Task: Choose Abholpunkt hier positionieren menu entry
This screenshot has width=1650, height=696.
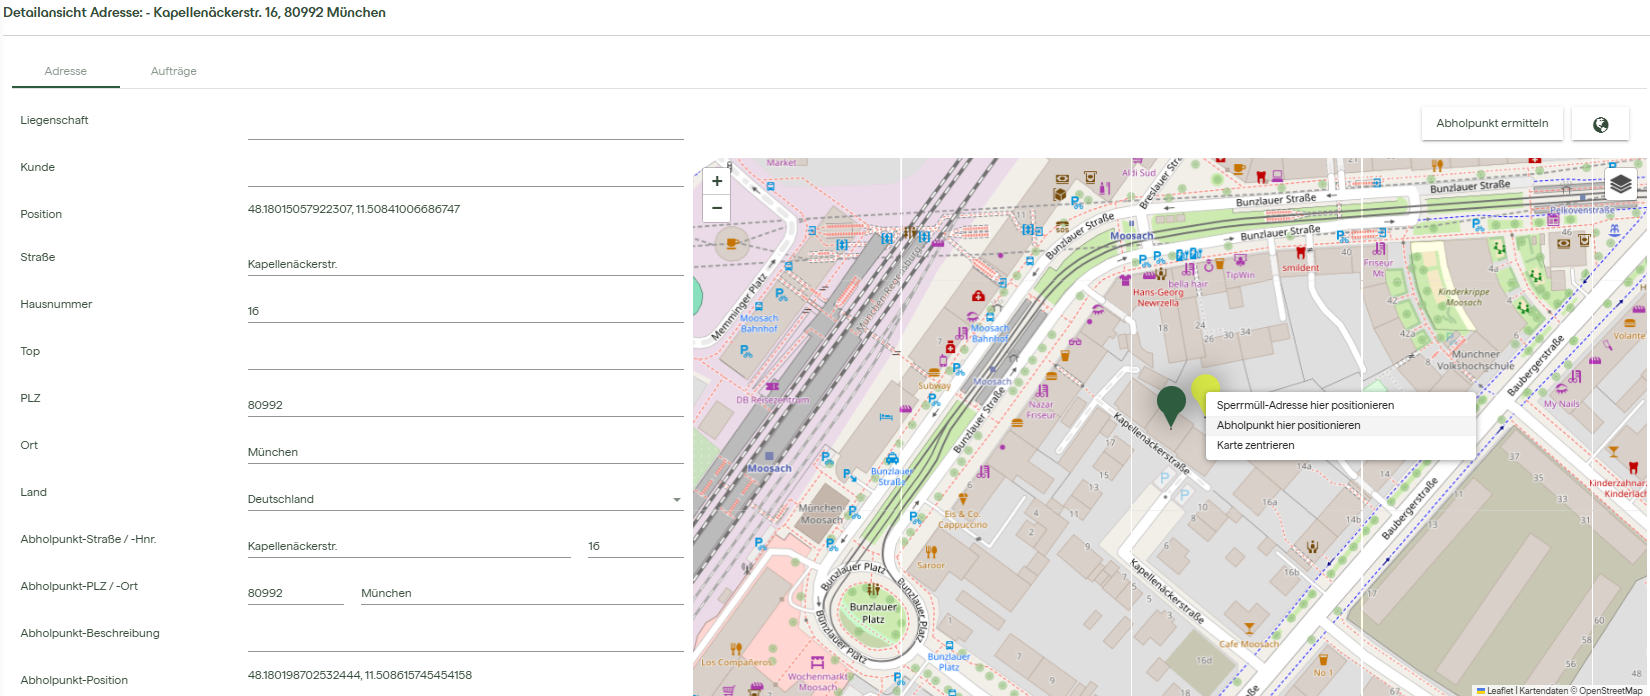Action: click(1288, 425)
